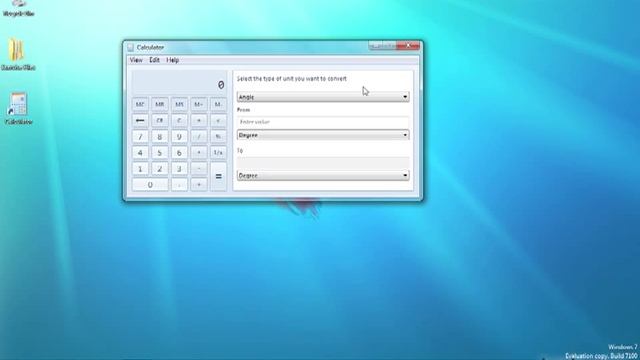Click the multiplication key
Image resolution: width=640 pixels, height=360 pixels.
pos(199,153)
